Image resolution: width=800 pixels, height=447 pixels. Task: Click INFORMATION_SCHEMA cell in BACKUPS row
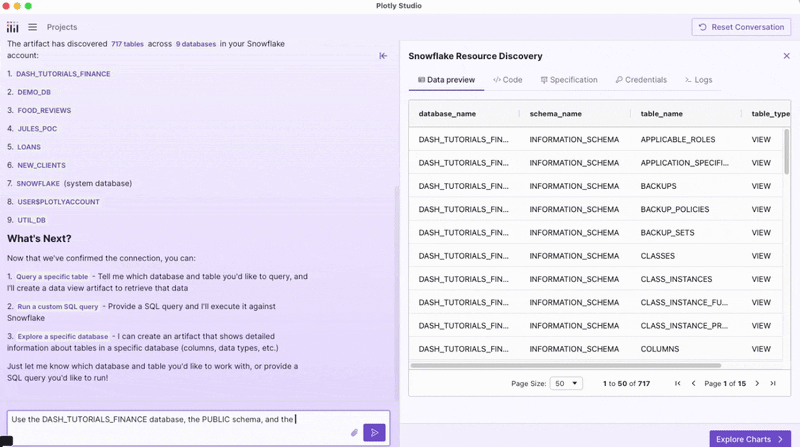574,186
